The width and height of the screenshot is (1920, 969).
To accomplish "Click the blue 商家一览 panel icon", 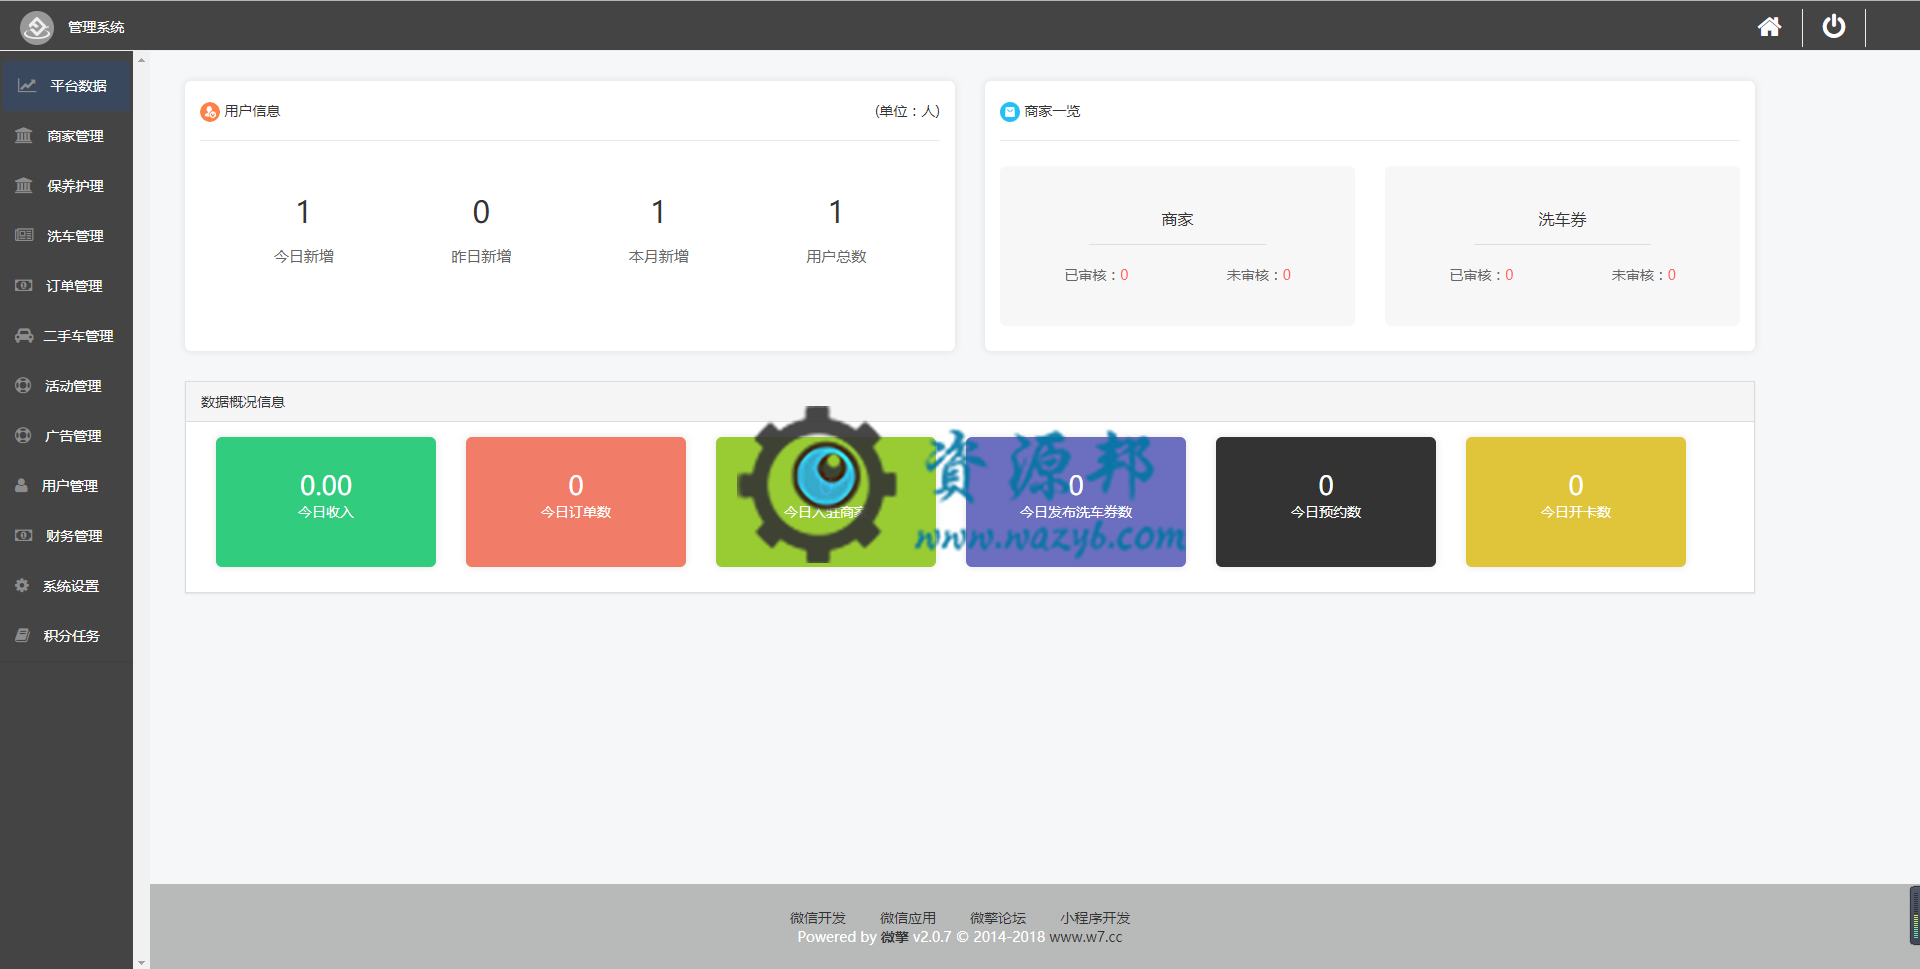I will [1010, 112].
